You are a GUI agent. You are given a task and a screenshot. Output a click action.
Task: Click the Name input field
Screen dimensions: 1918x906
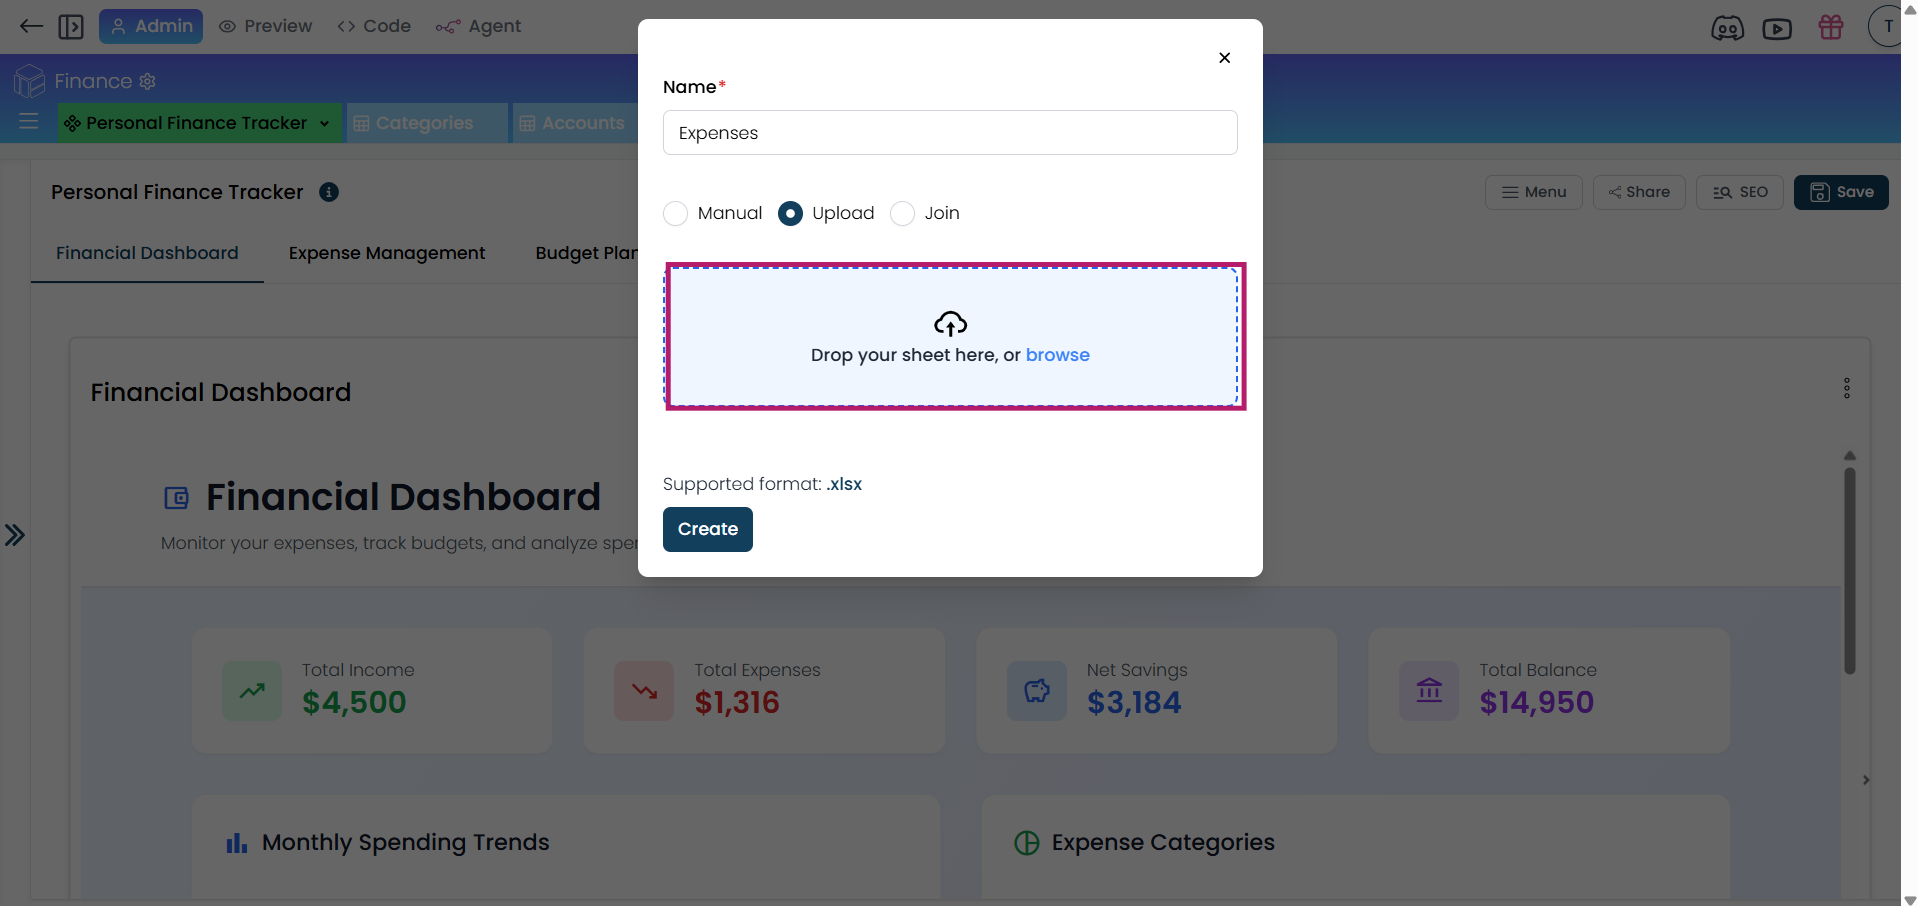950,133
